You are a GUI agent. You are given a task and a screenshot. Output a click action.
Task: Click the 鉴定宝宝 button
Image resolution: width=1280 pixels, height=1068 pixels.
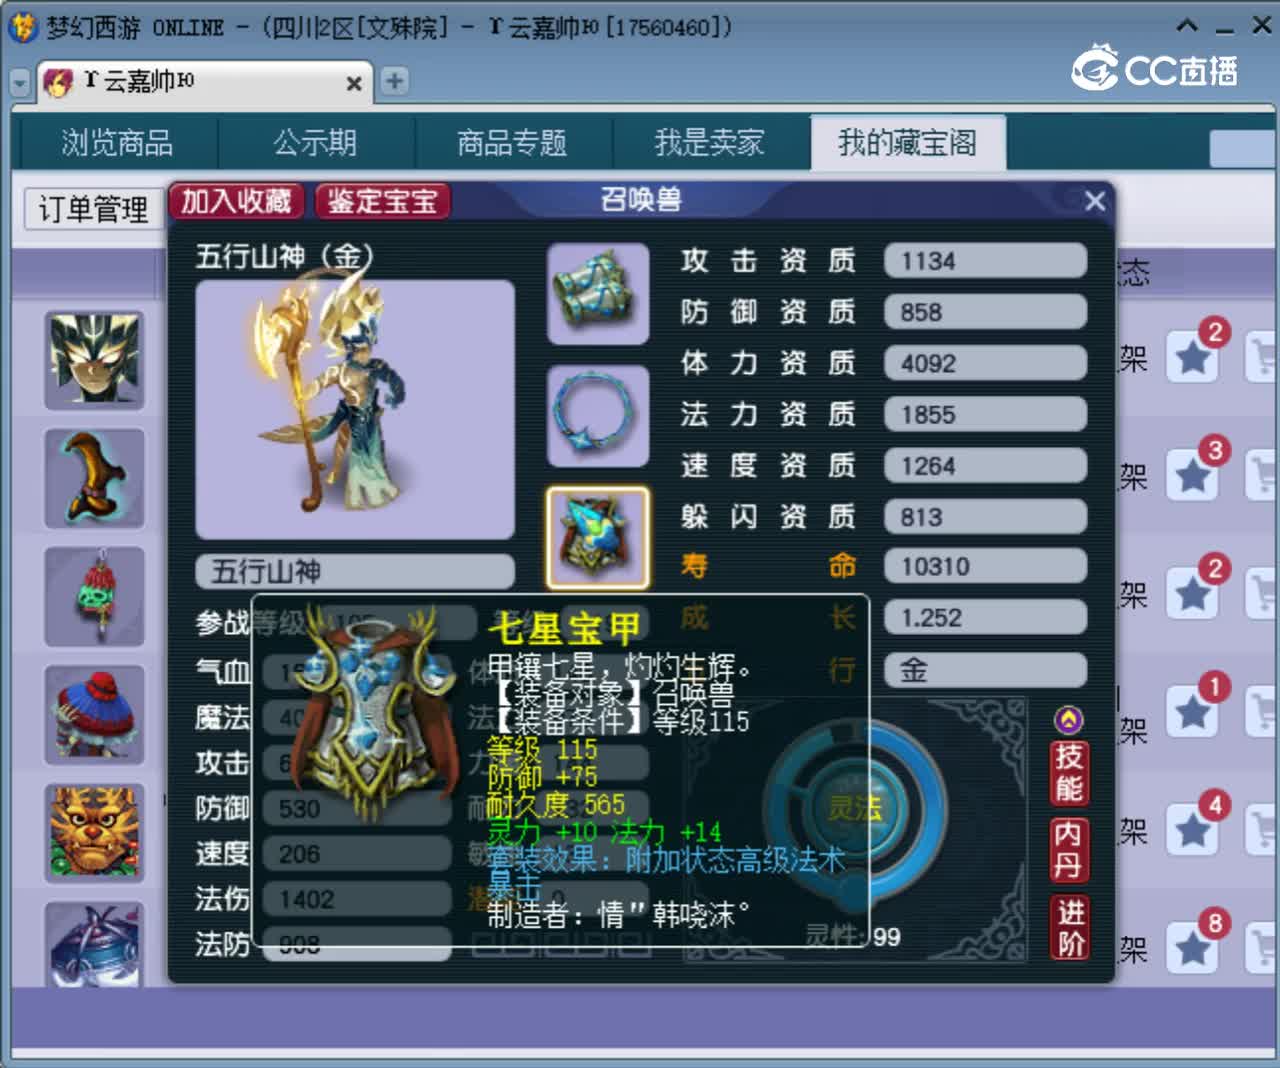coord(382,201)
